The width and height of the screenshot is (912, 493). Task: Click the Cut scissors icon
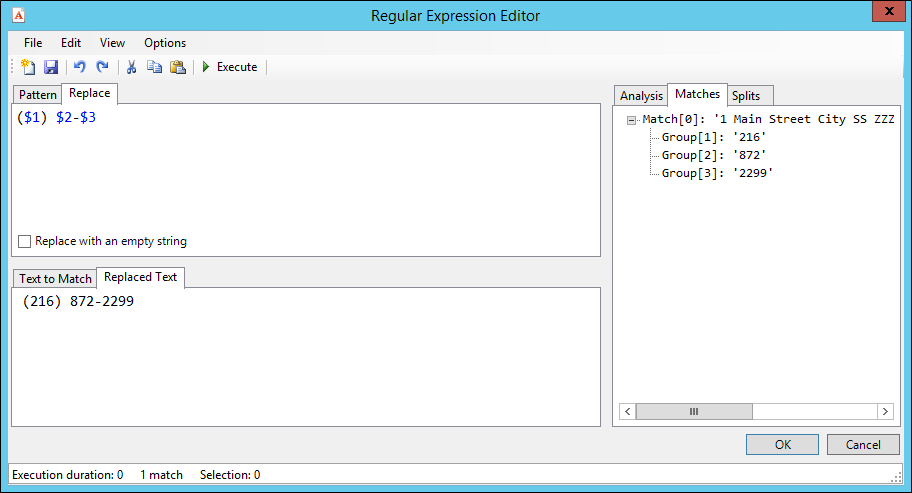pyautogui.click(x=131, y=67)
